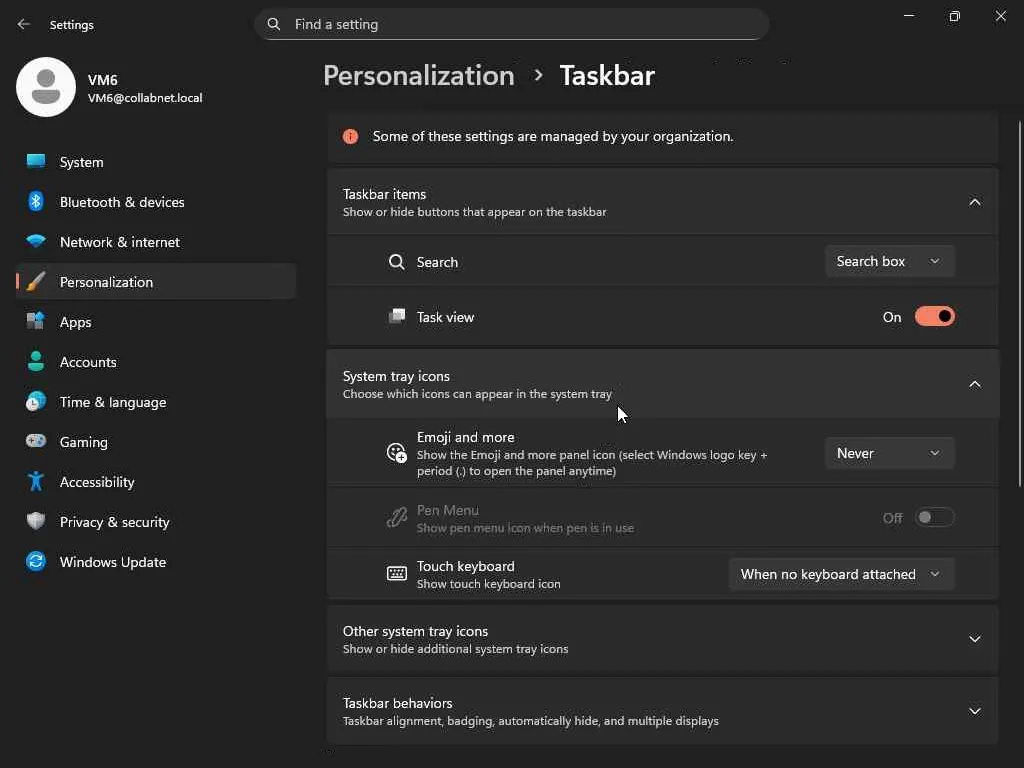
Task: Go back to Personalization breadcrumb
Action: (419, 76)
